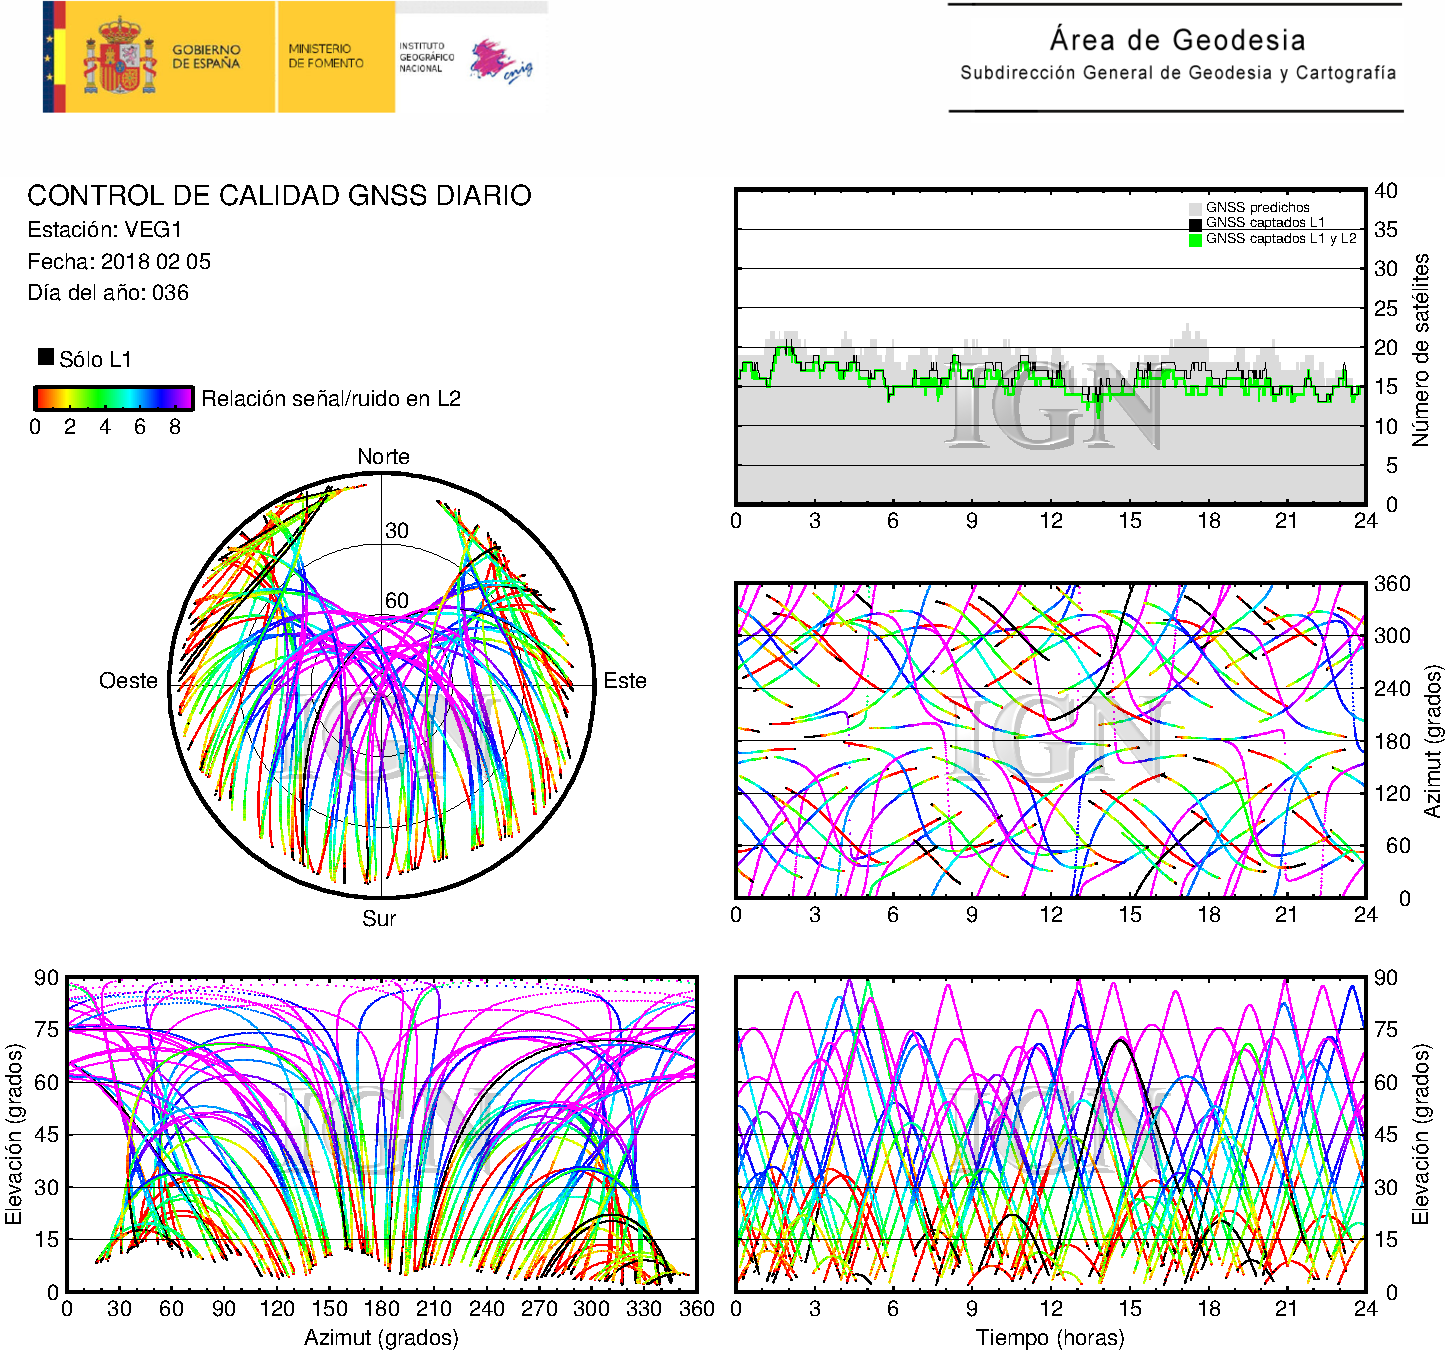The width and height of the screenshot is (1445, 1350).
Task: Click the black Sólo L1 legend square
Action: point(46,357)
